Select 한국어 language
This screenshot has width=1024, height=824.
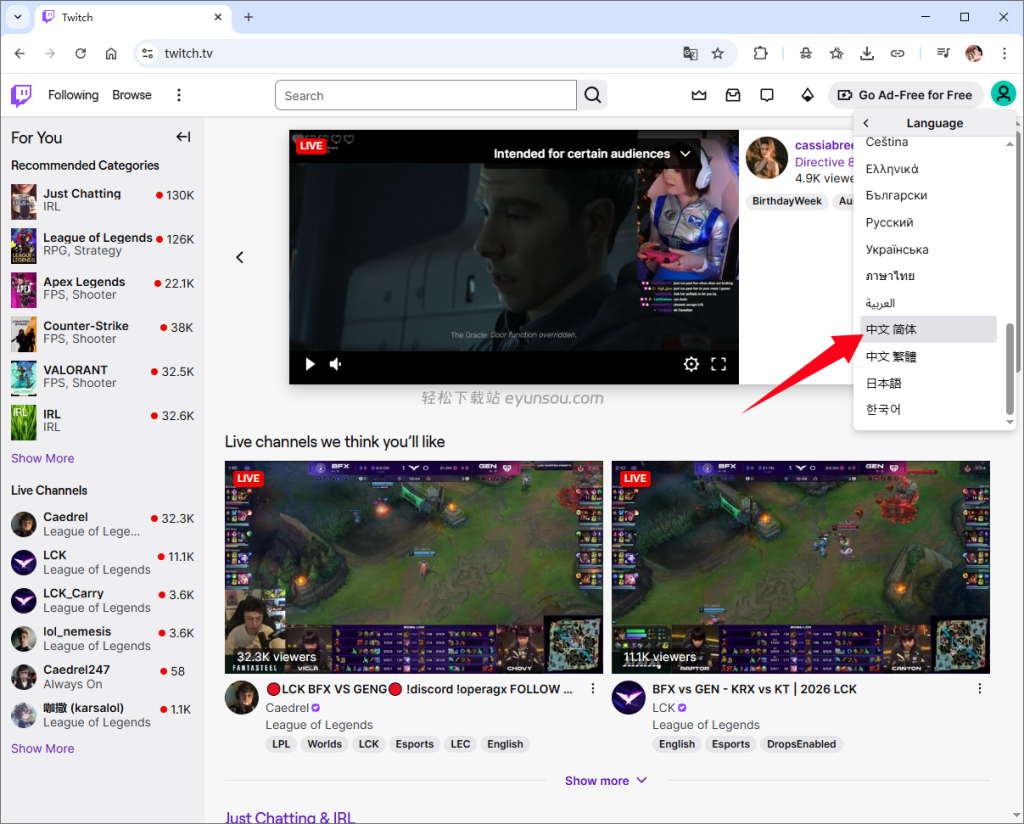tap(928, 409)
